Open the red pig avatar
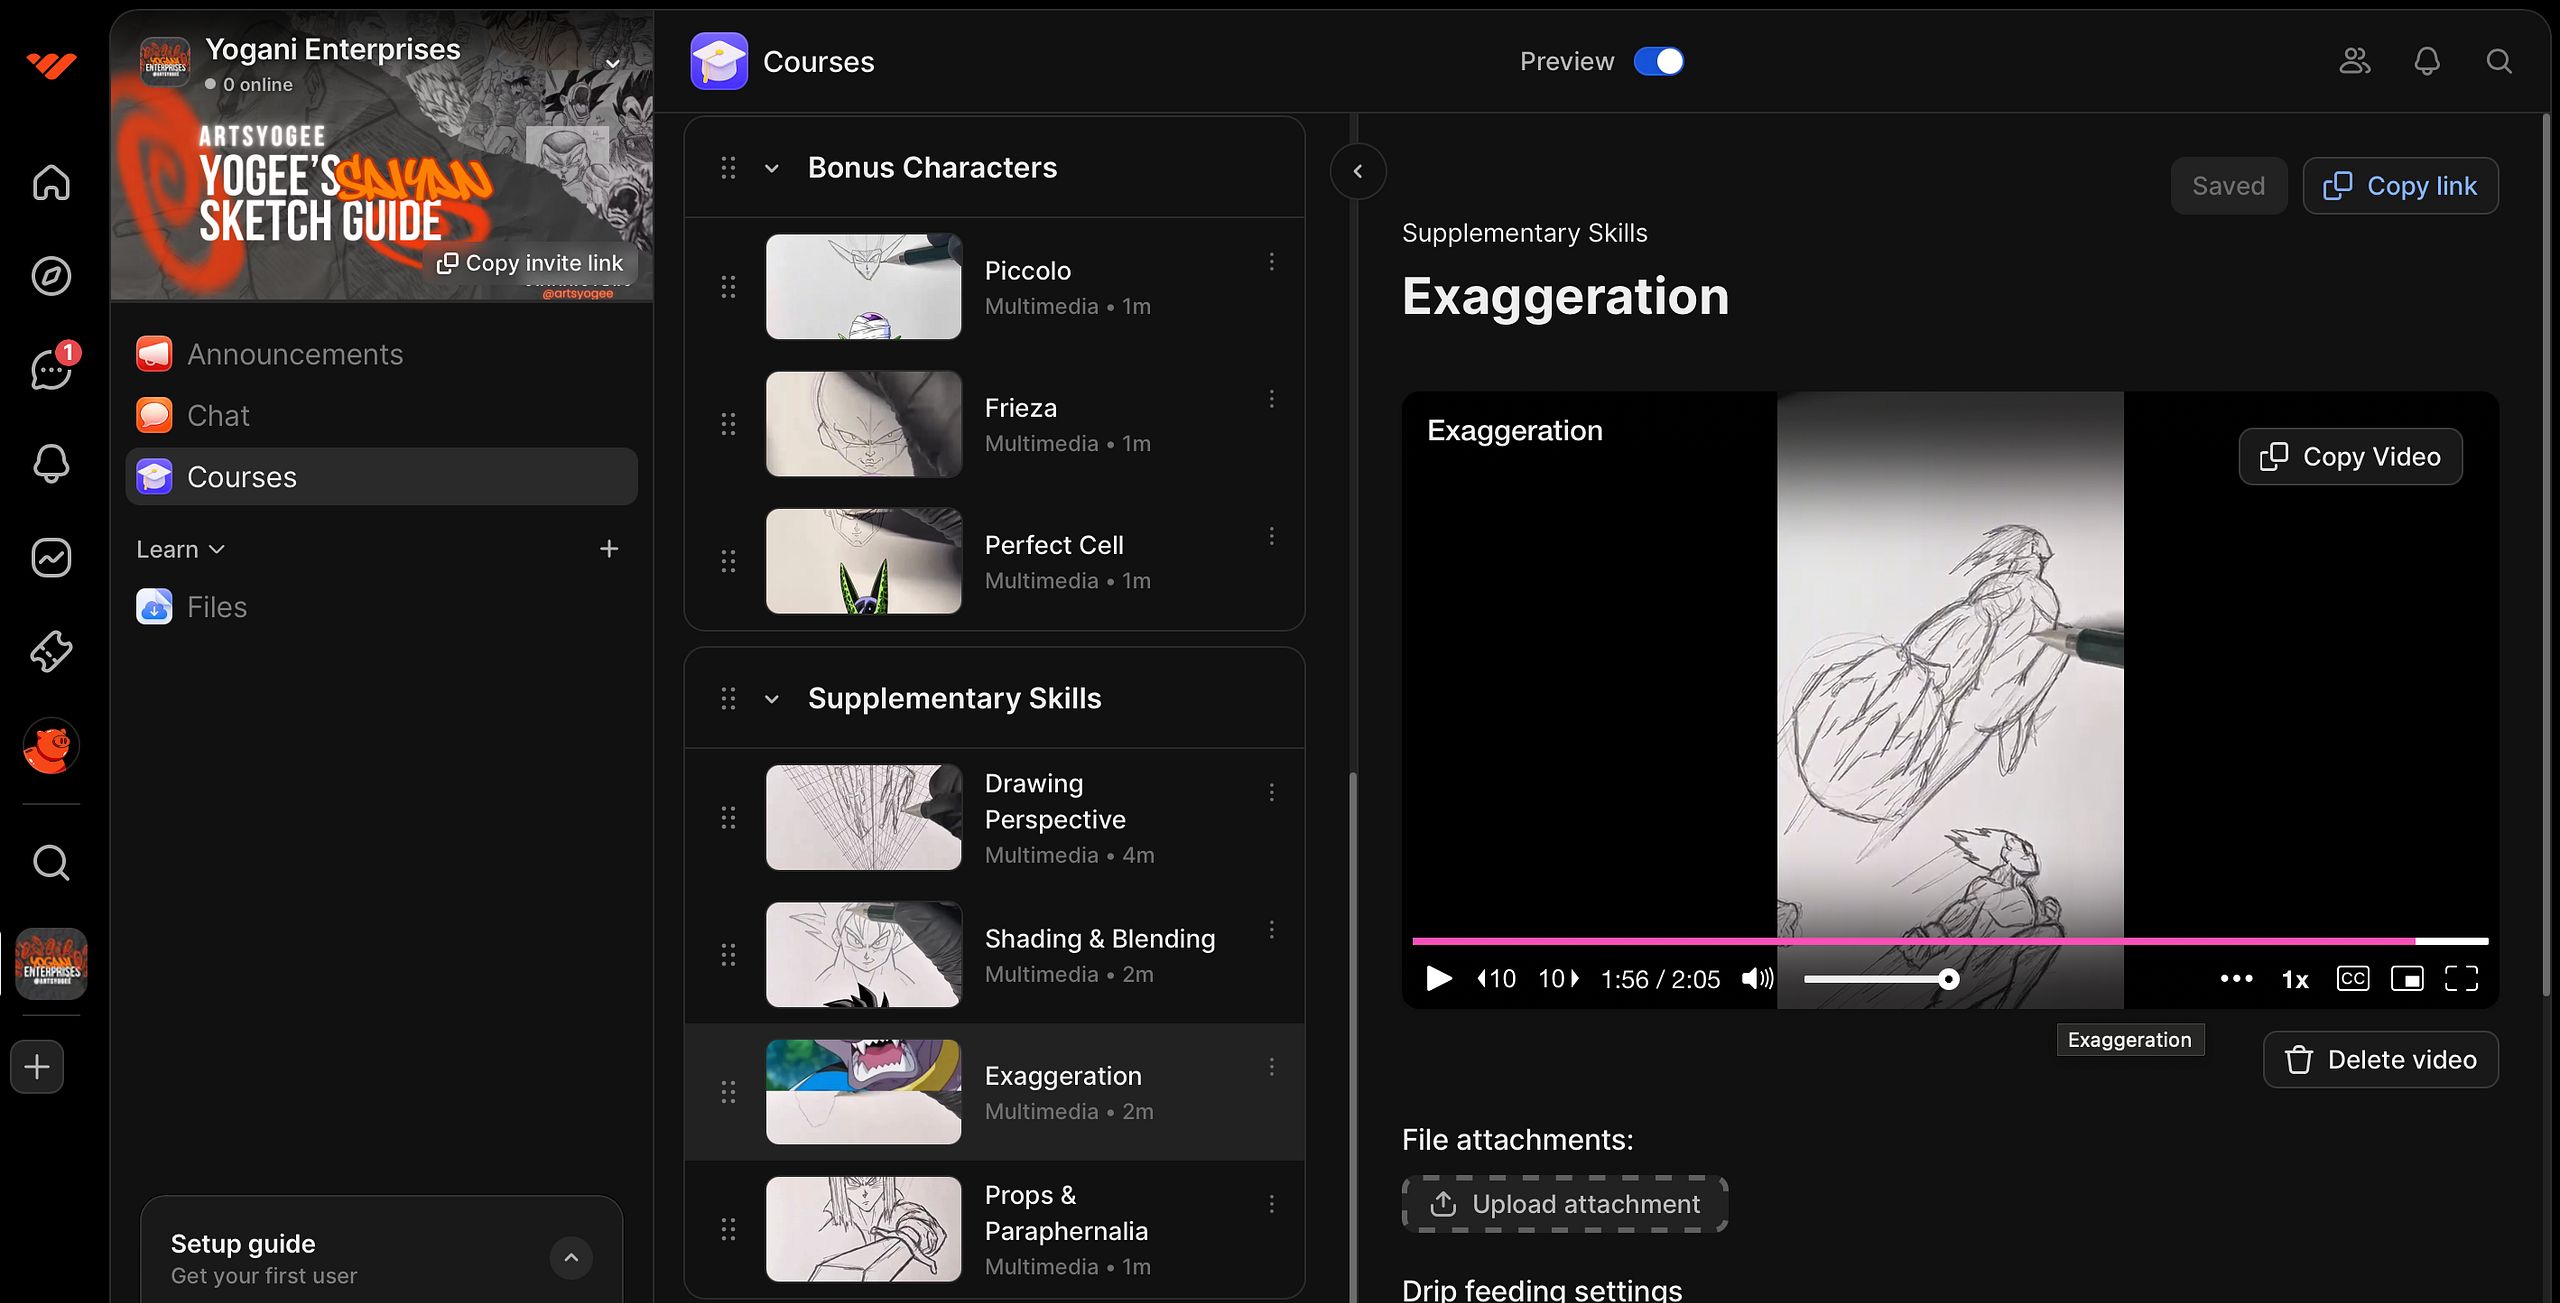Viewport: 2560px width, 1303px height. (x=51, y=746)
